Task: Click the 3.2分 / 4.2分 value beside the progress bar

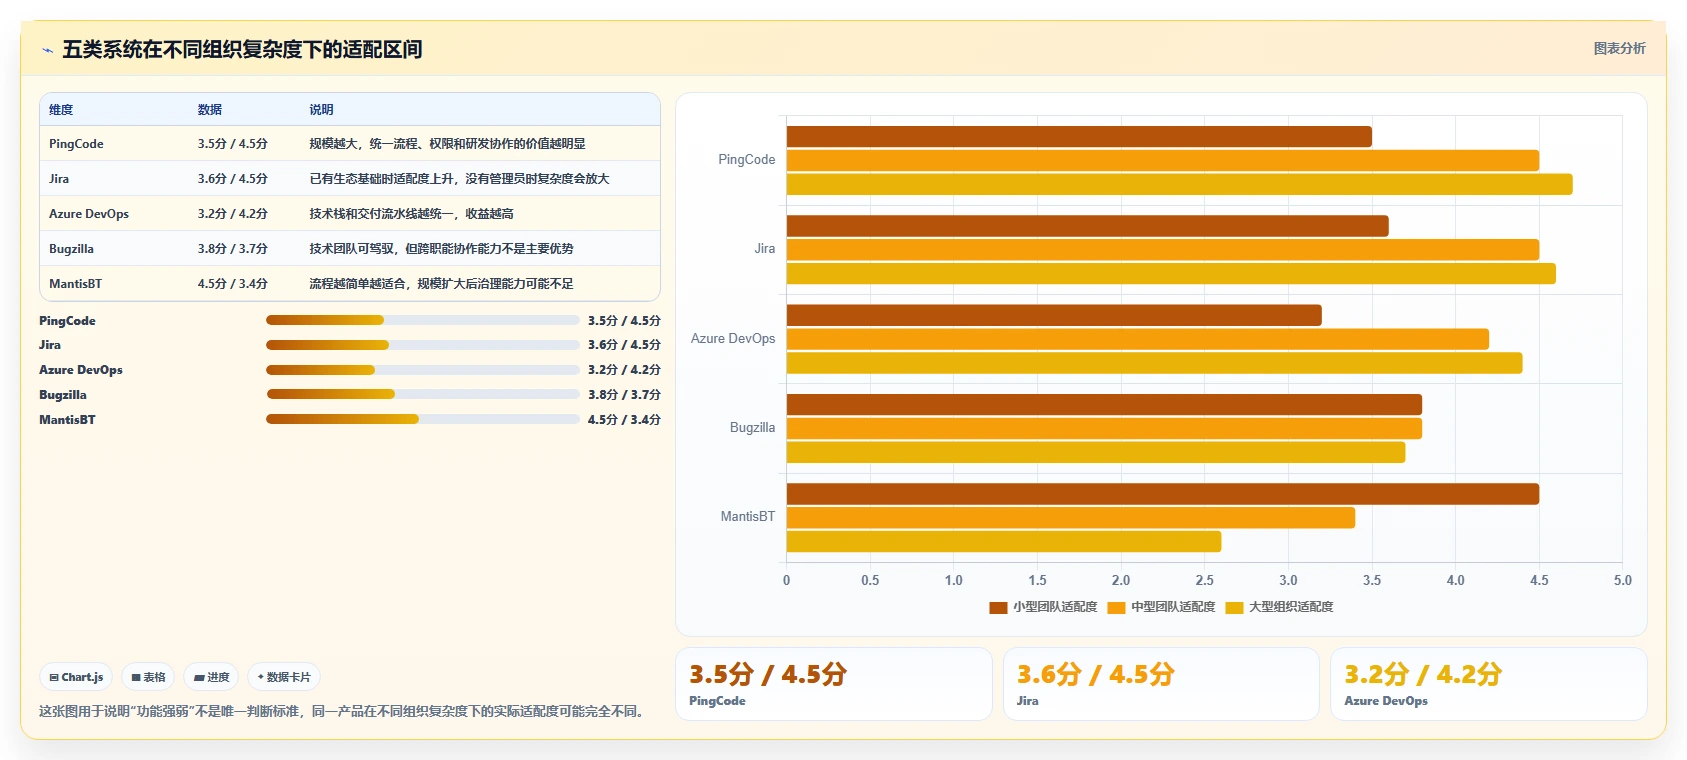Action: (624, 370)
